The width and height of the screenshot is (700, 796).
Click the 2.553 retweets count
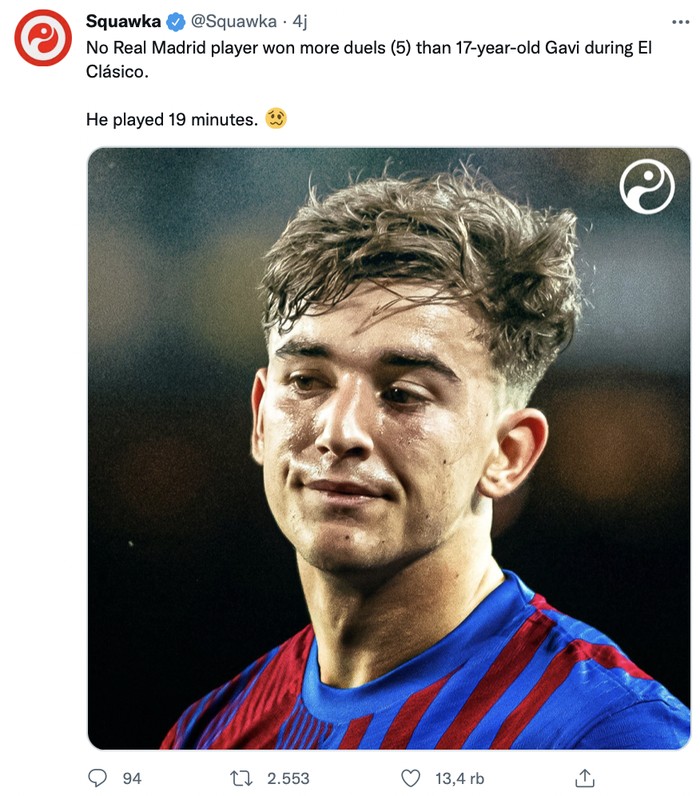pos(288,778)
